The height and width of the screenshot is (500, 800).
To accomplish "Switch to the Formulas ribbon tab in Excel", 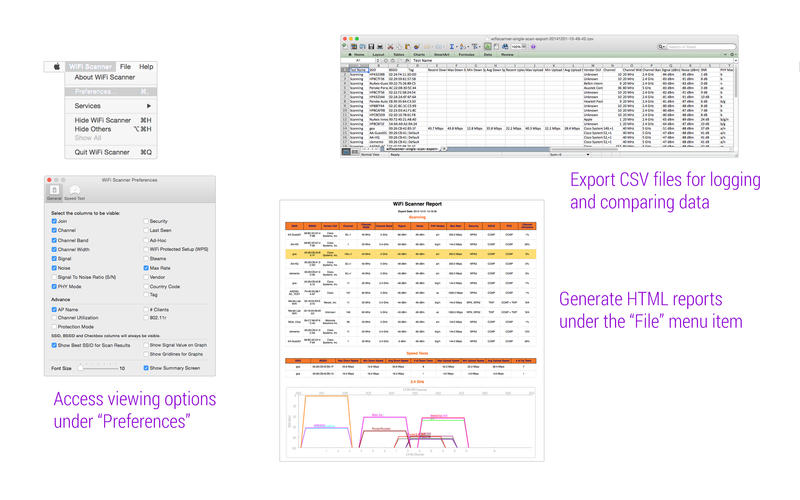I will click(466, 55).
